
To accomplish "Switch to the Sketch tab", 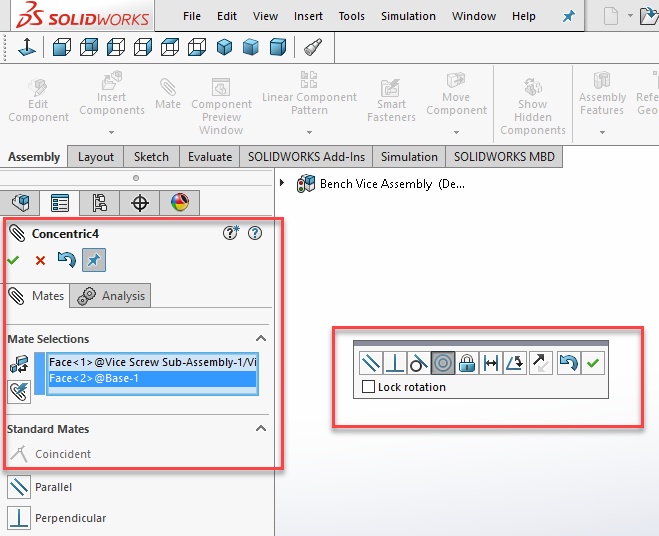I will click(x=151, y=157).
